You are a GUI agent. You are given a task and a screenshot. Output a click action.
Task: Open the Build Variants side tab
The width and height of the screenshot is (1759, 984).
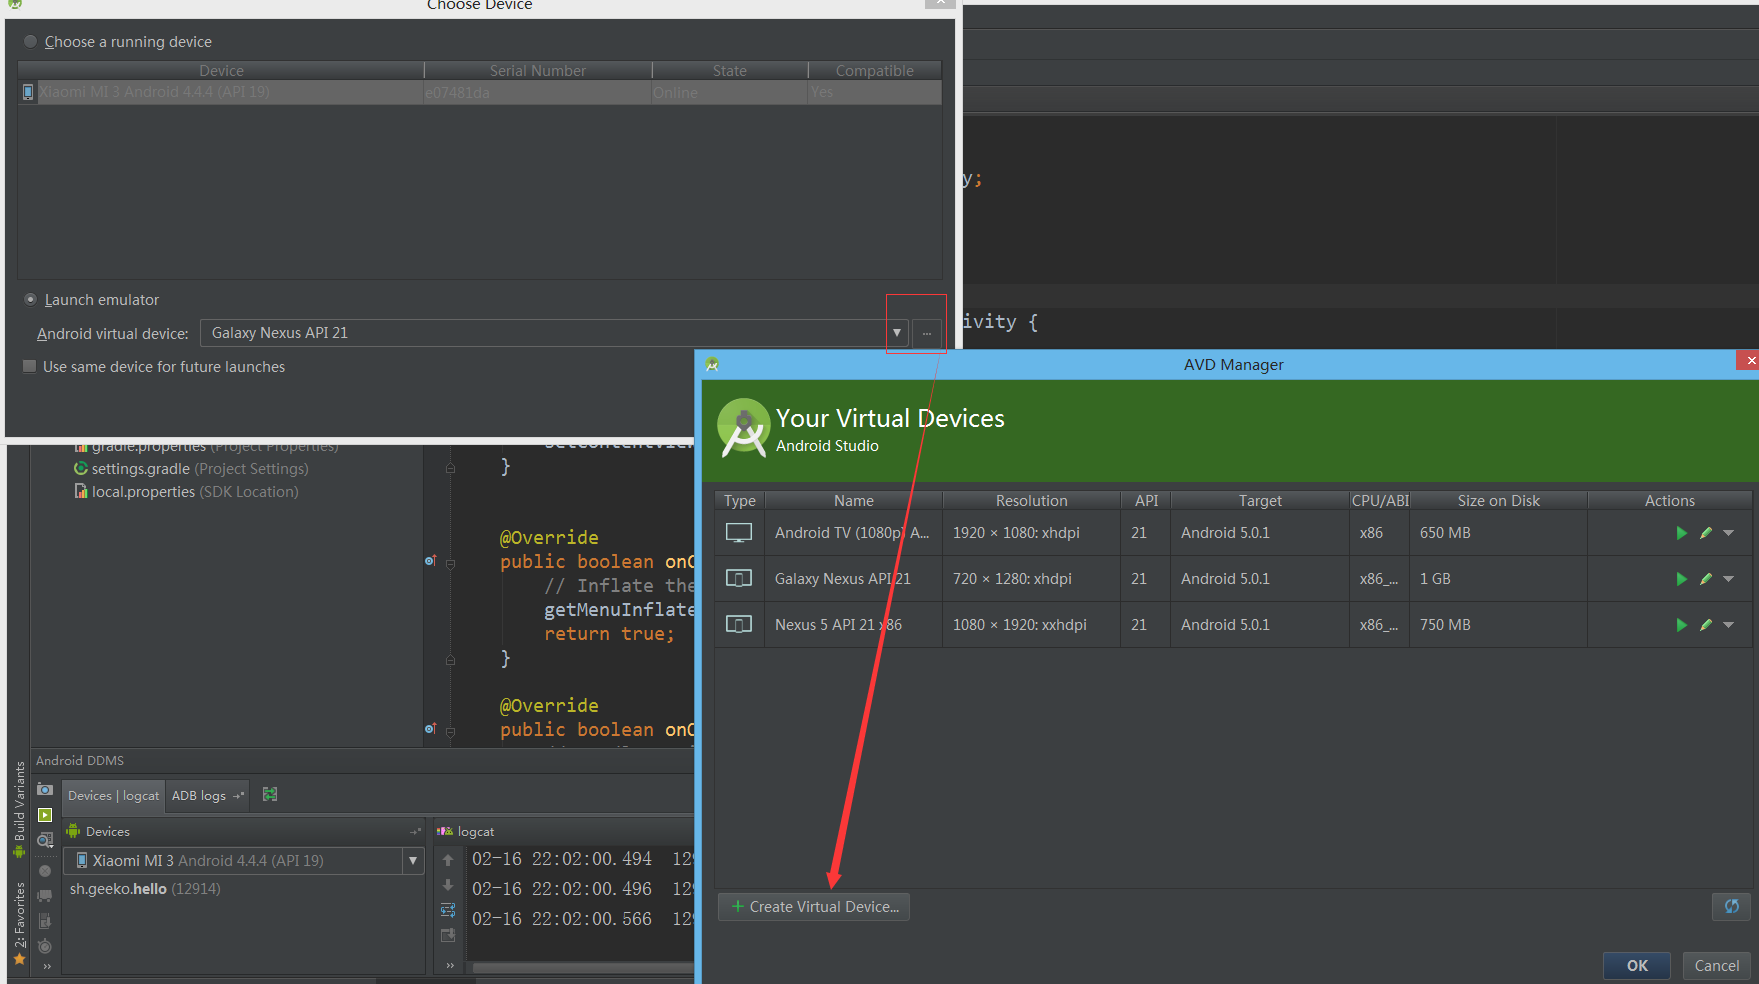click(x=19, y=810)
